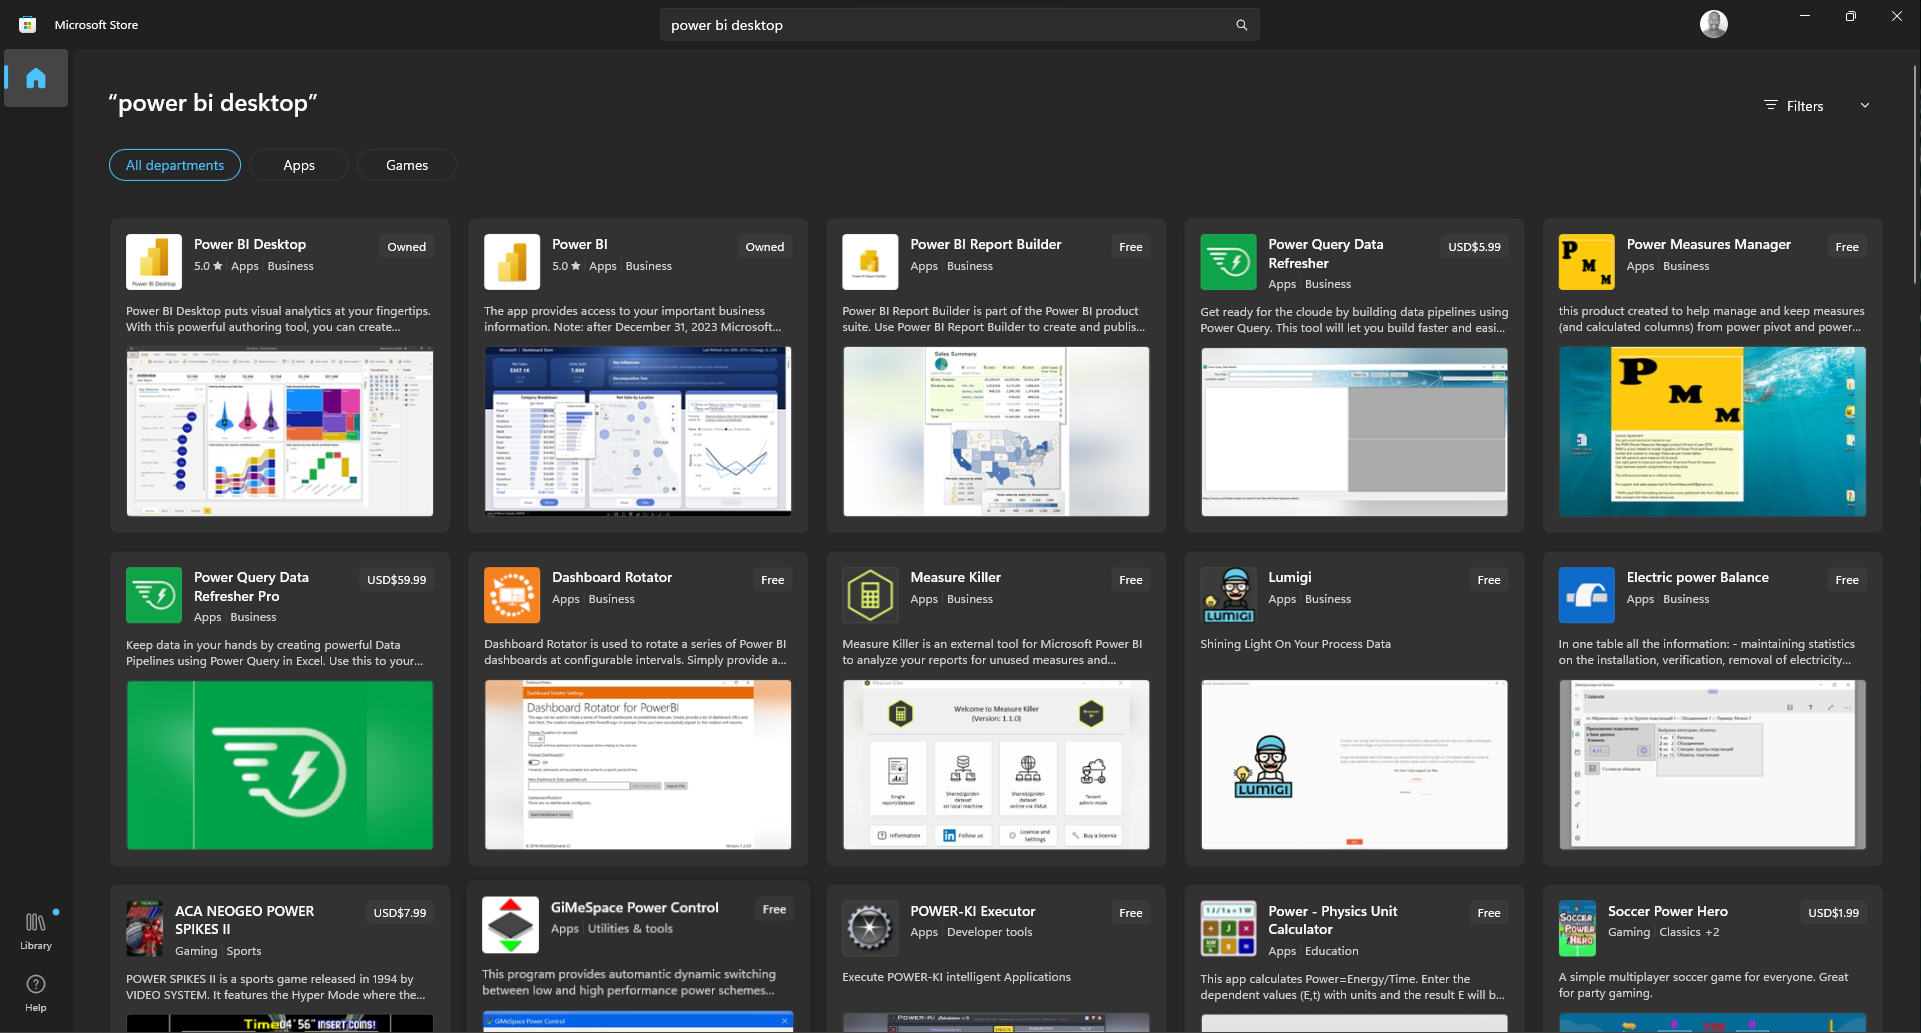This screenshot has height=1033, width=1921.
Task: Open the GiMeSpace Power Control title
Action: click(x=634, y=907)
